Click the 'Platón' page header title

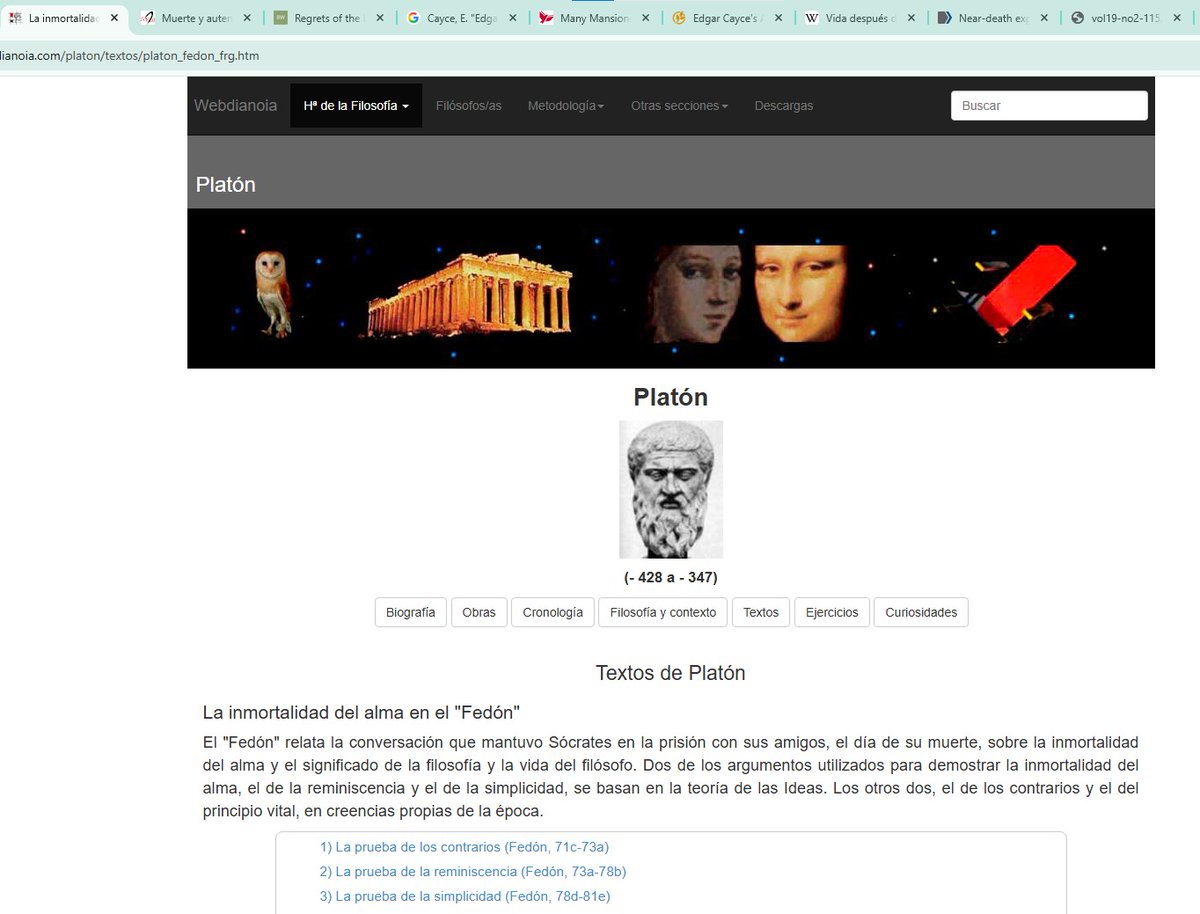pos(226,185)
